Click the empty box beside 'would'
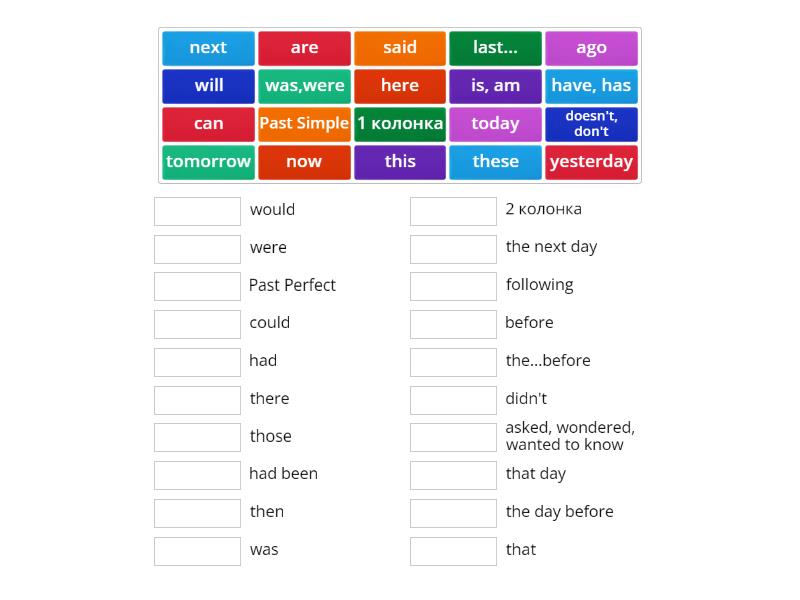The image size is (800, 600). (197, 211)
